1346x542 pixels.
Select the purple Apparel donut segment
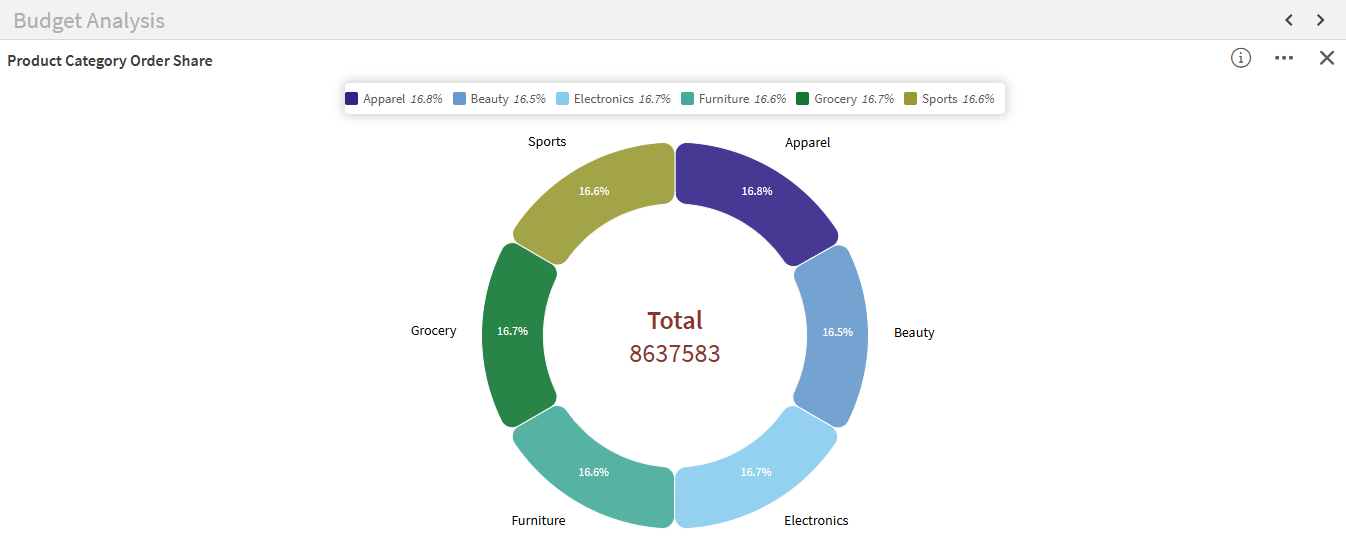756,191
